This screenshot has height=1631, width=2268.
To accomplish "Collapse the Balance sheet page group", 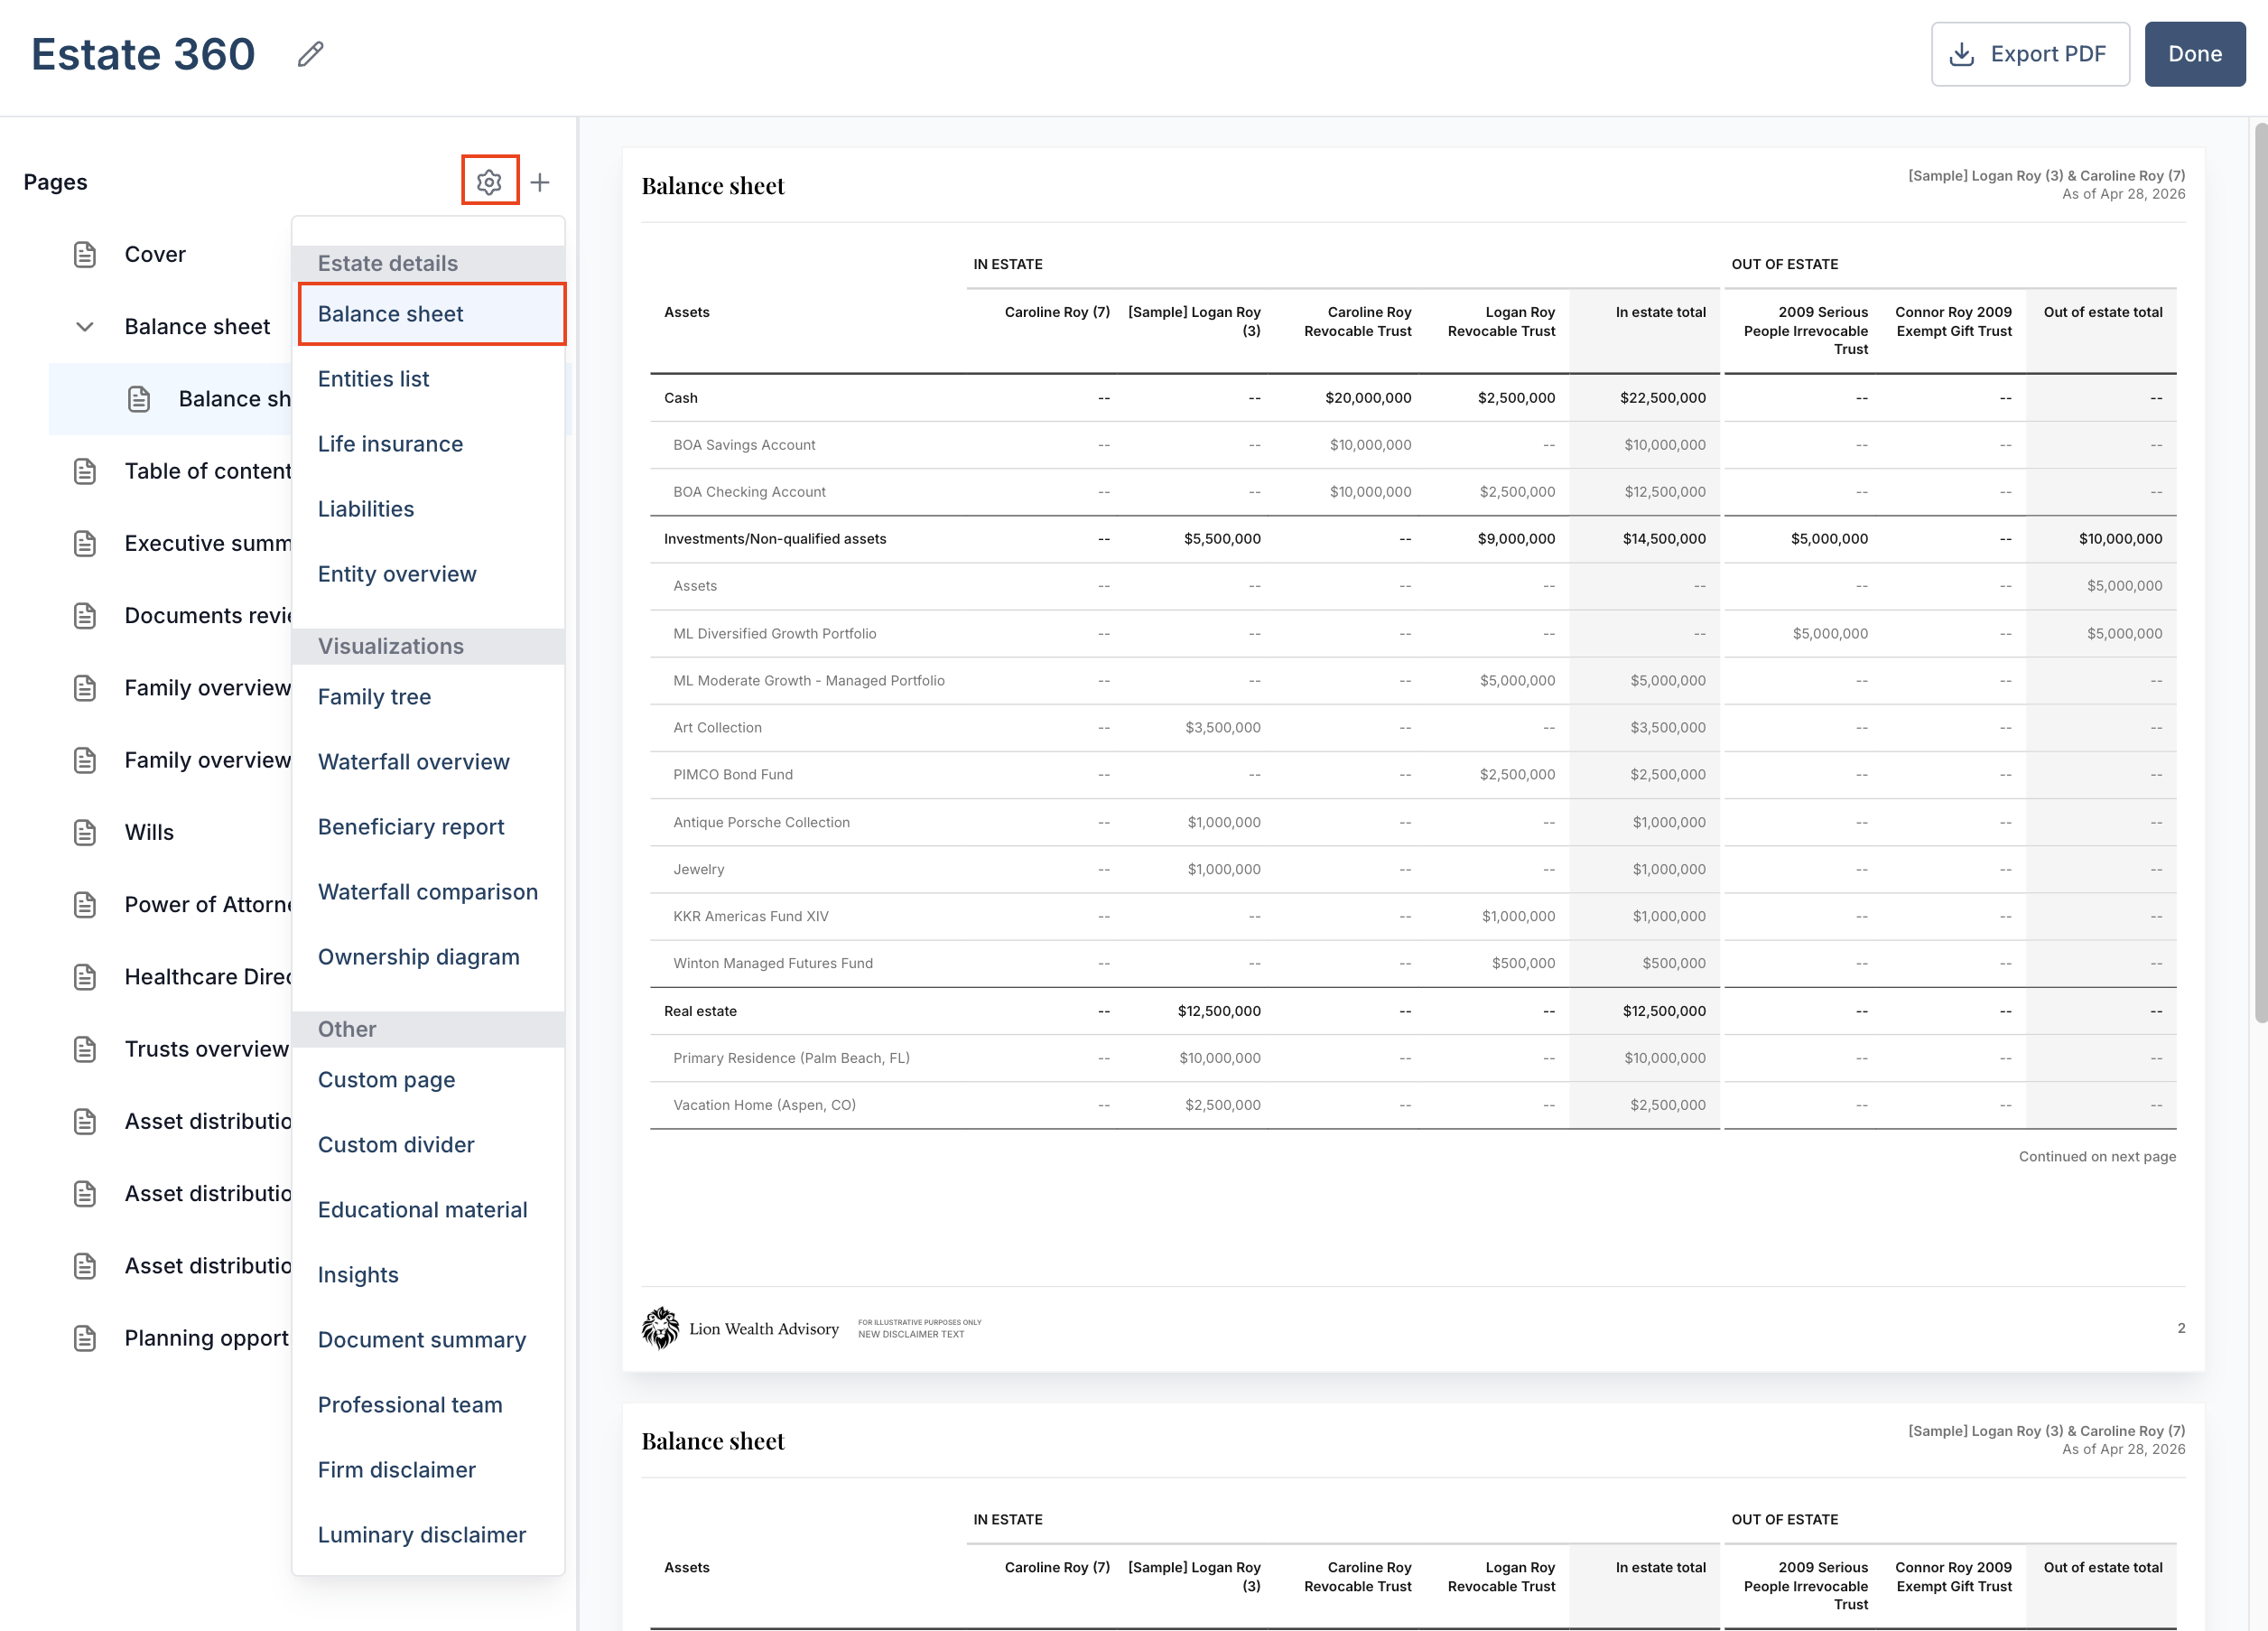I will pos(85,327).
